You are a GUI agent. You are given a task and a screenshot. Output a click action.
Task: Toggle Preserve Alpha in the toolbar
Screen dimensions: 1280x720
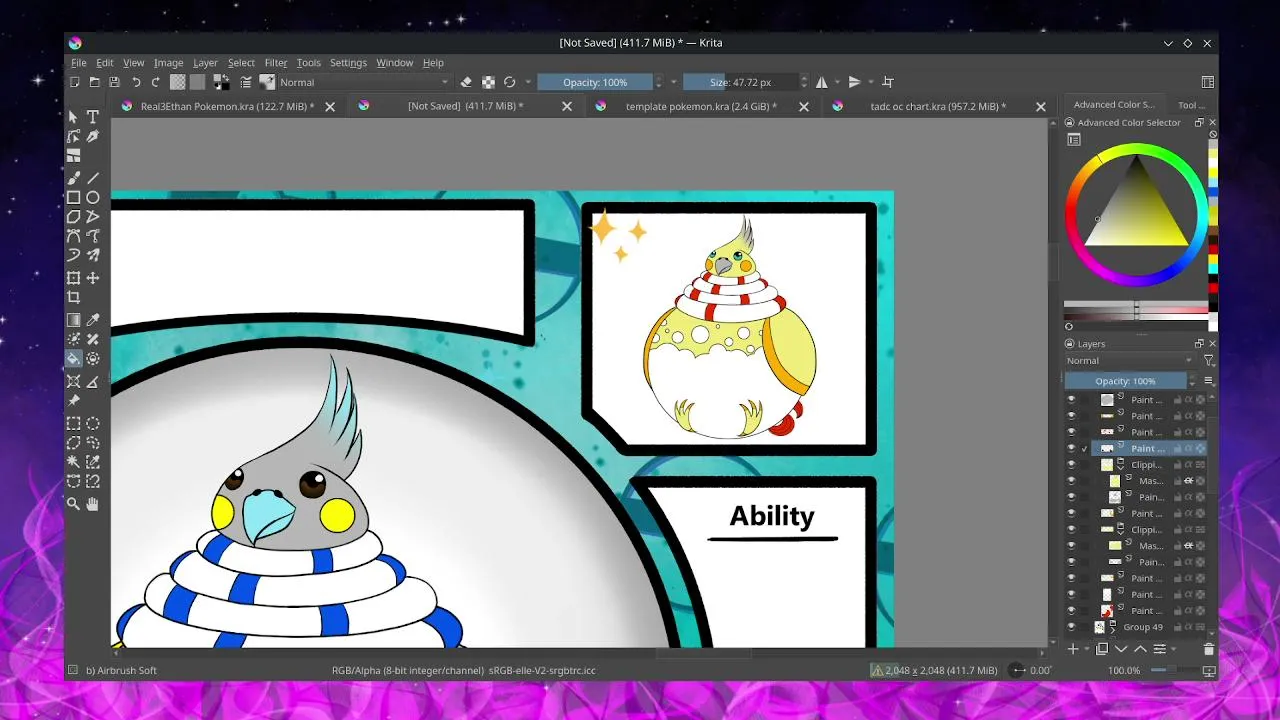pos(488,82)
